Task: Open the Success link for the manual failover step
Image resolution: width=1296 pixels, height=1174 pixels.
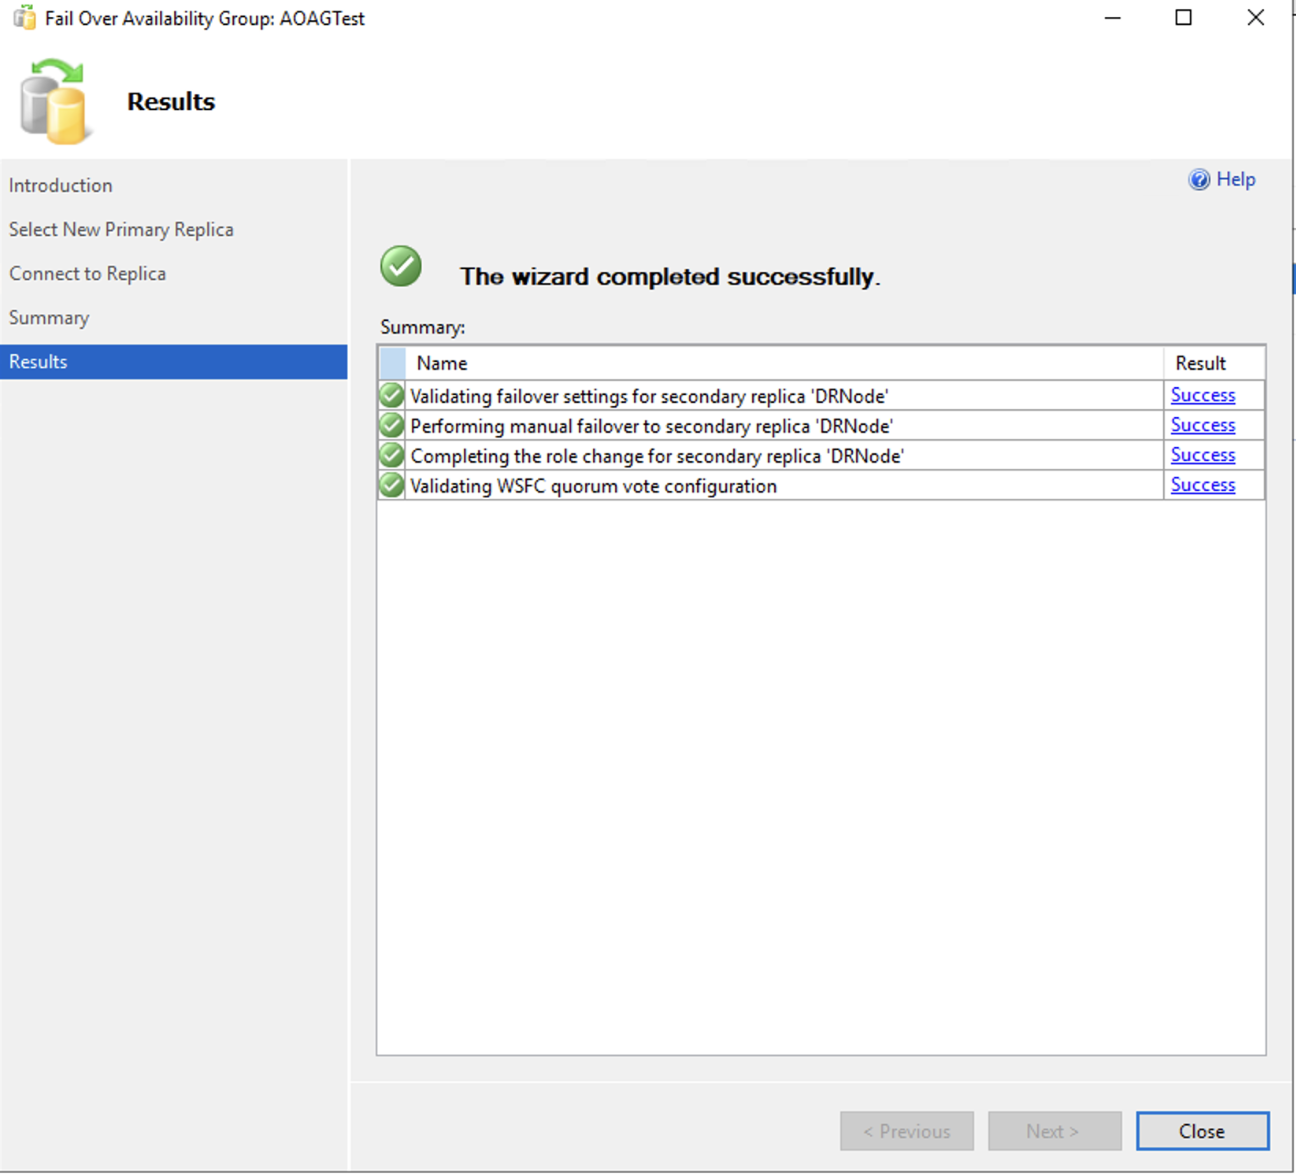Action: tap(1202, 424)
